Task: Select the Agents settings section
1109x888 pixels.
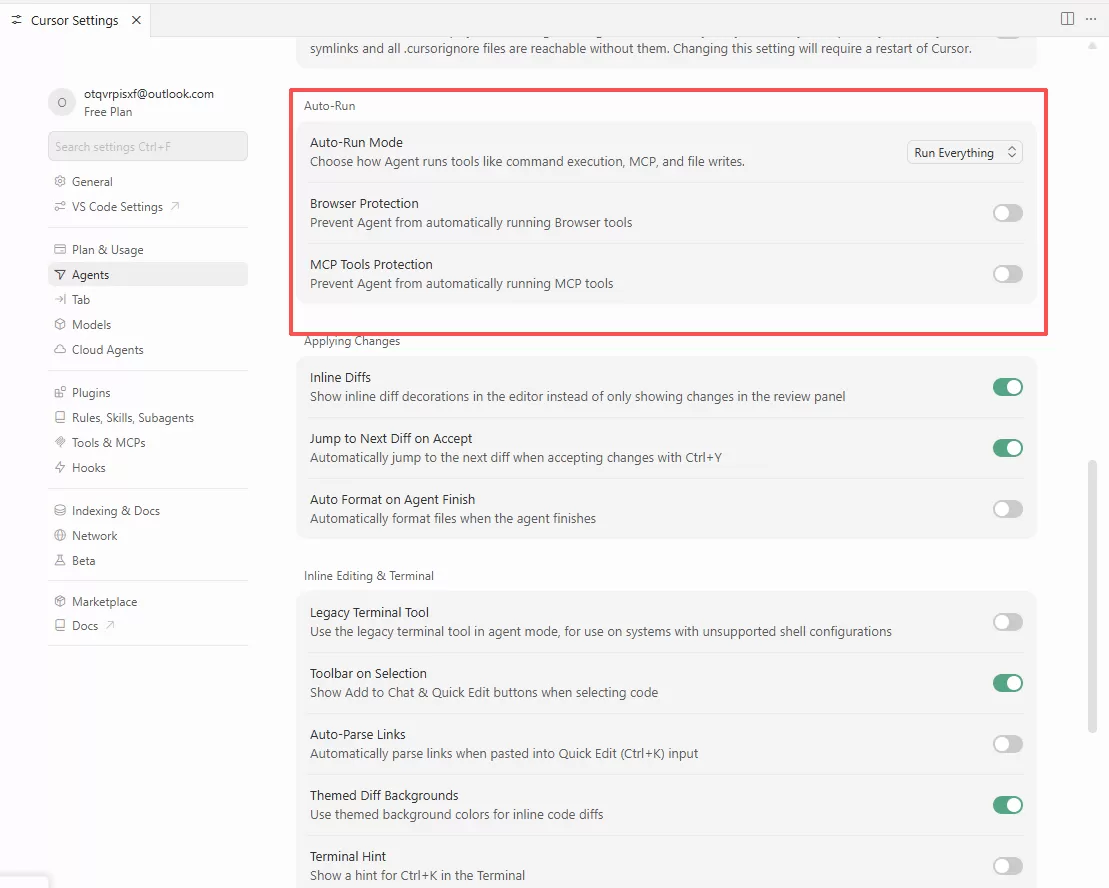Action: (148, 274)
